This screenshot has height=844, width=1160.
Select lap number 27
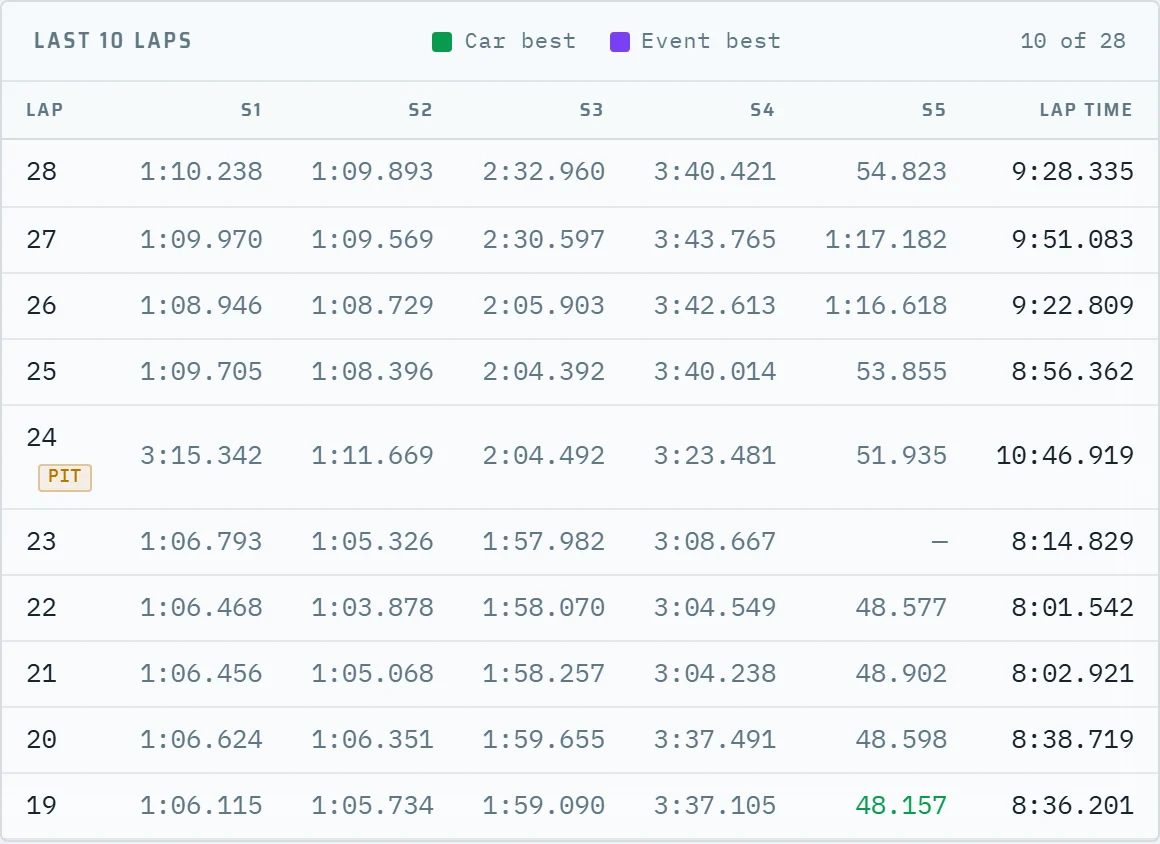[x=41, y=240]
